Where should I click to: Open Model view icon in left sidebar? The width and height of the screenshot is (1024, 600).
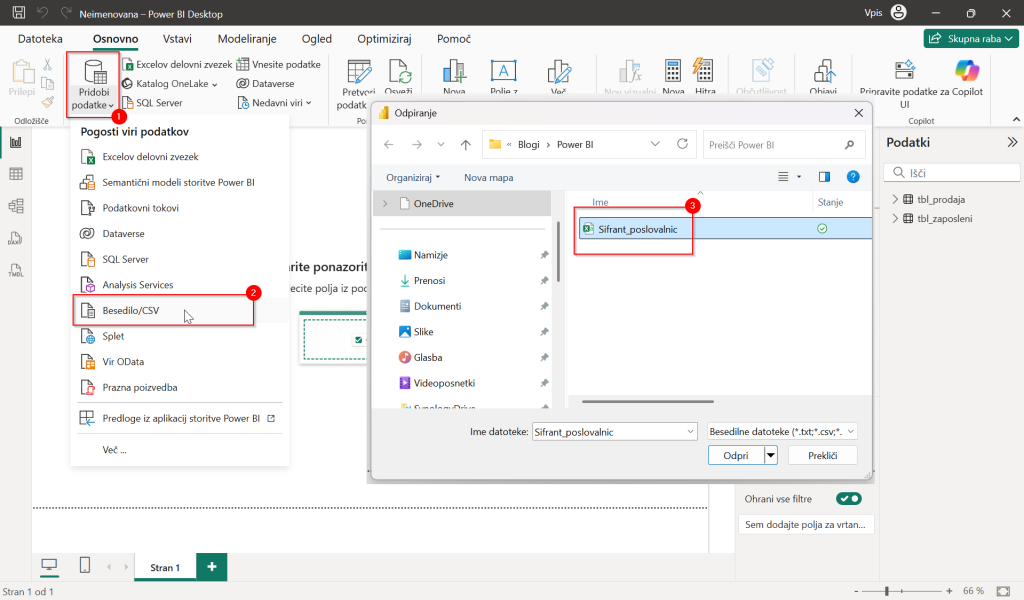16,206
